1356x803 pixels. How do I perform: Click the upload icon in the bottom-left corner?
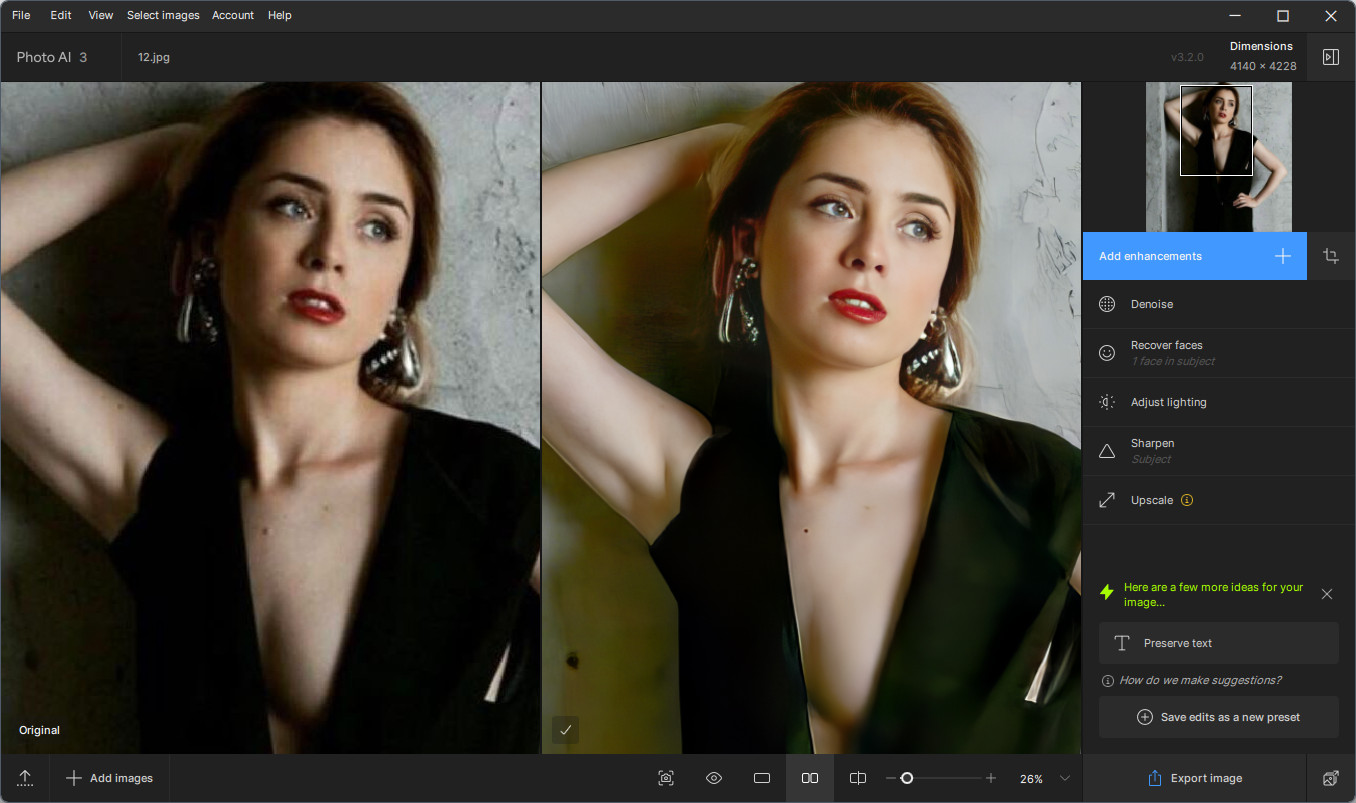tap(25, 778)
